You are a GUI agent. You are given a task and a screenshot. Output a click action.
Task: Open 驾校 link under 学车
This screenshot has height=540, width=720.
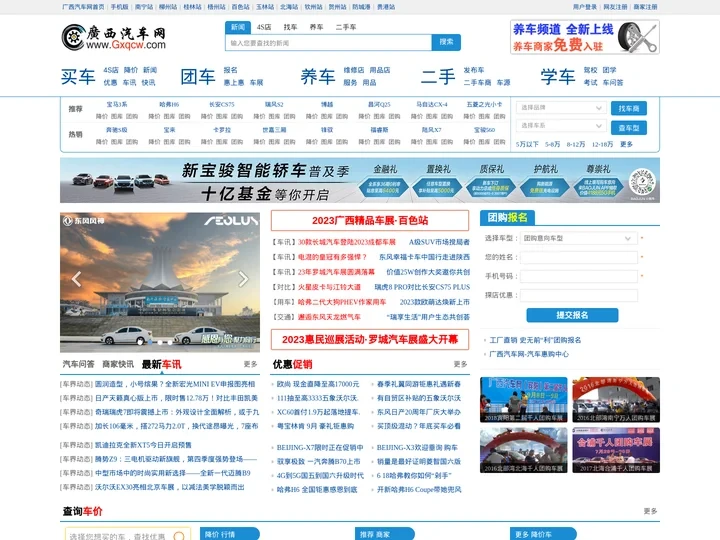[x=591, y=70]
